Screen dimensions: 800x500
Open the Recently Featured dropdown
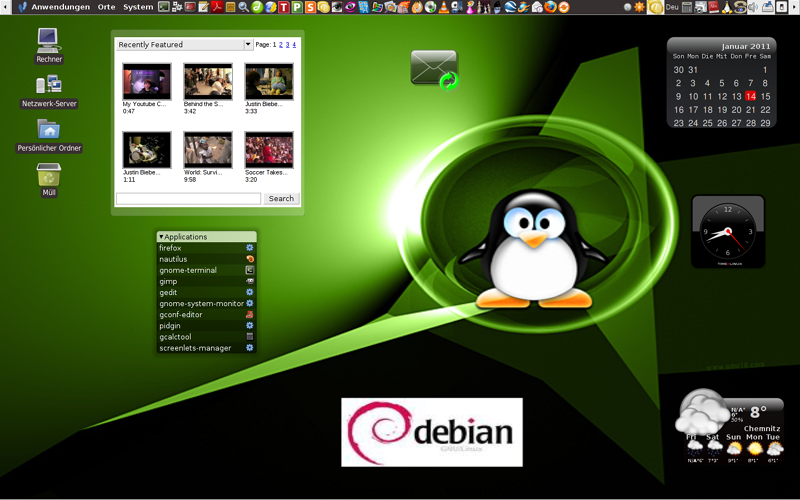click(184, 44)
